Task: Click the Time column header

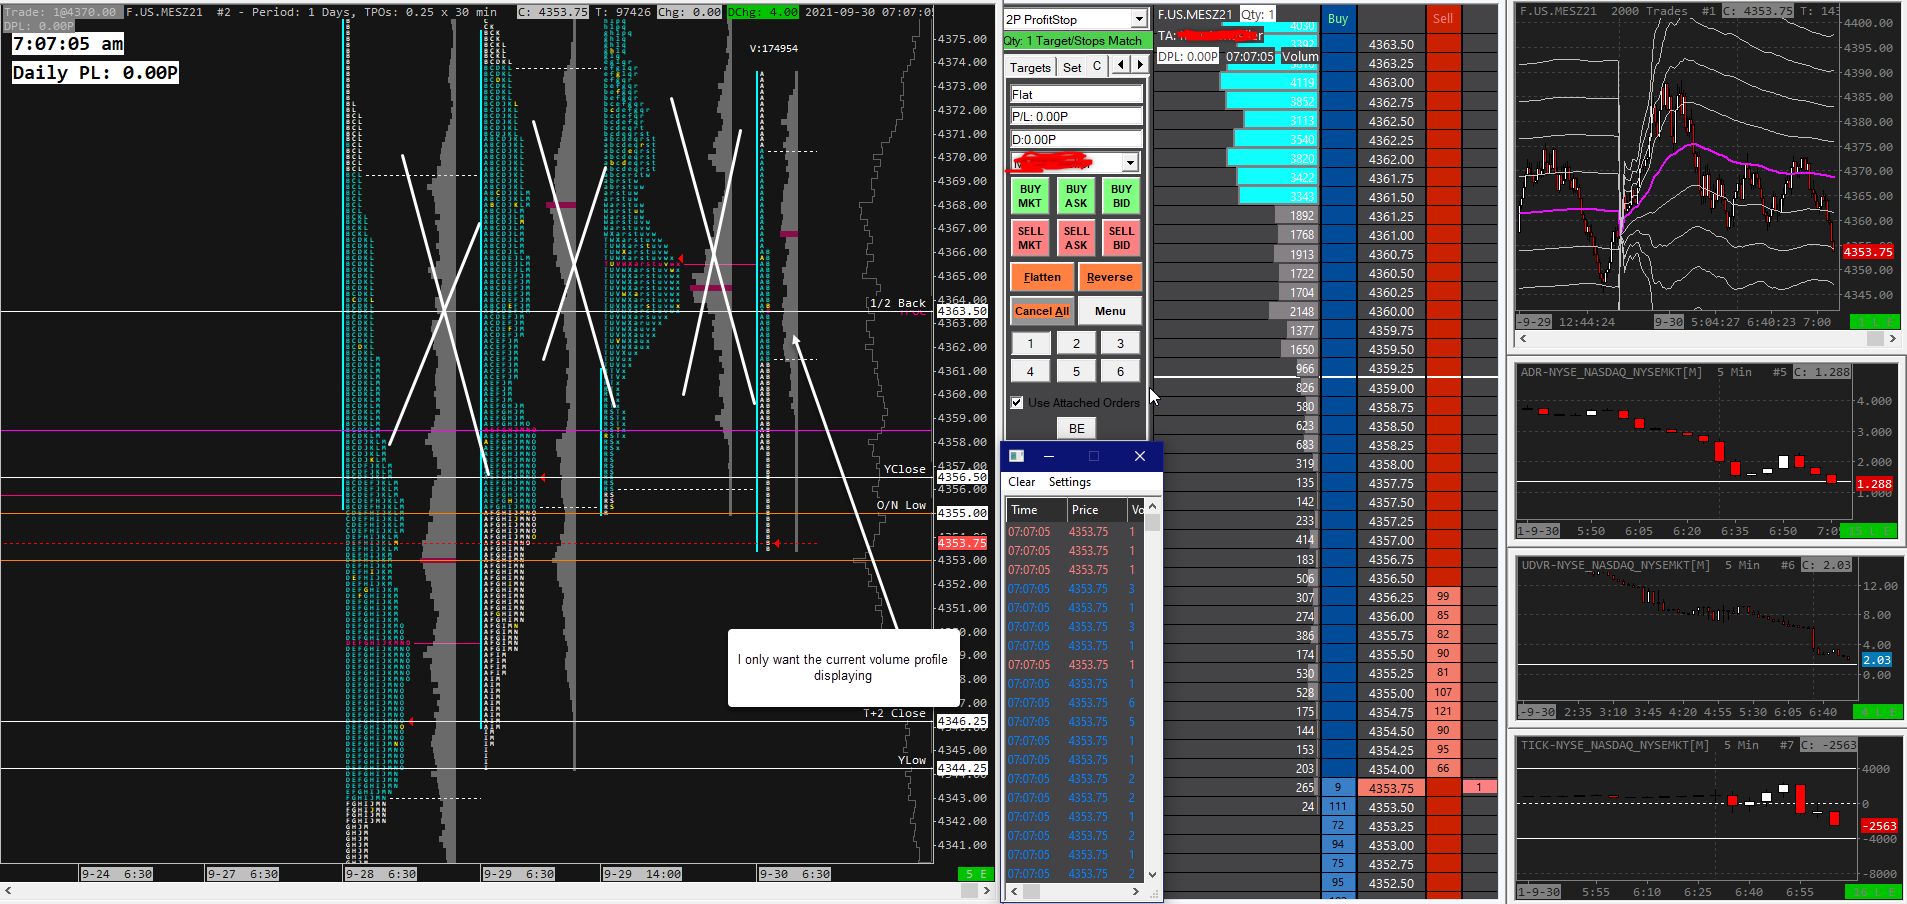Action: (x=1035, y=510)
